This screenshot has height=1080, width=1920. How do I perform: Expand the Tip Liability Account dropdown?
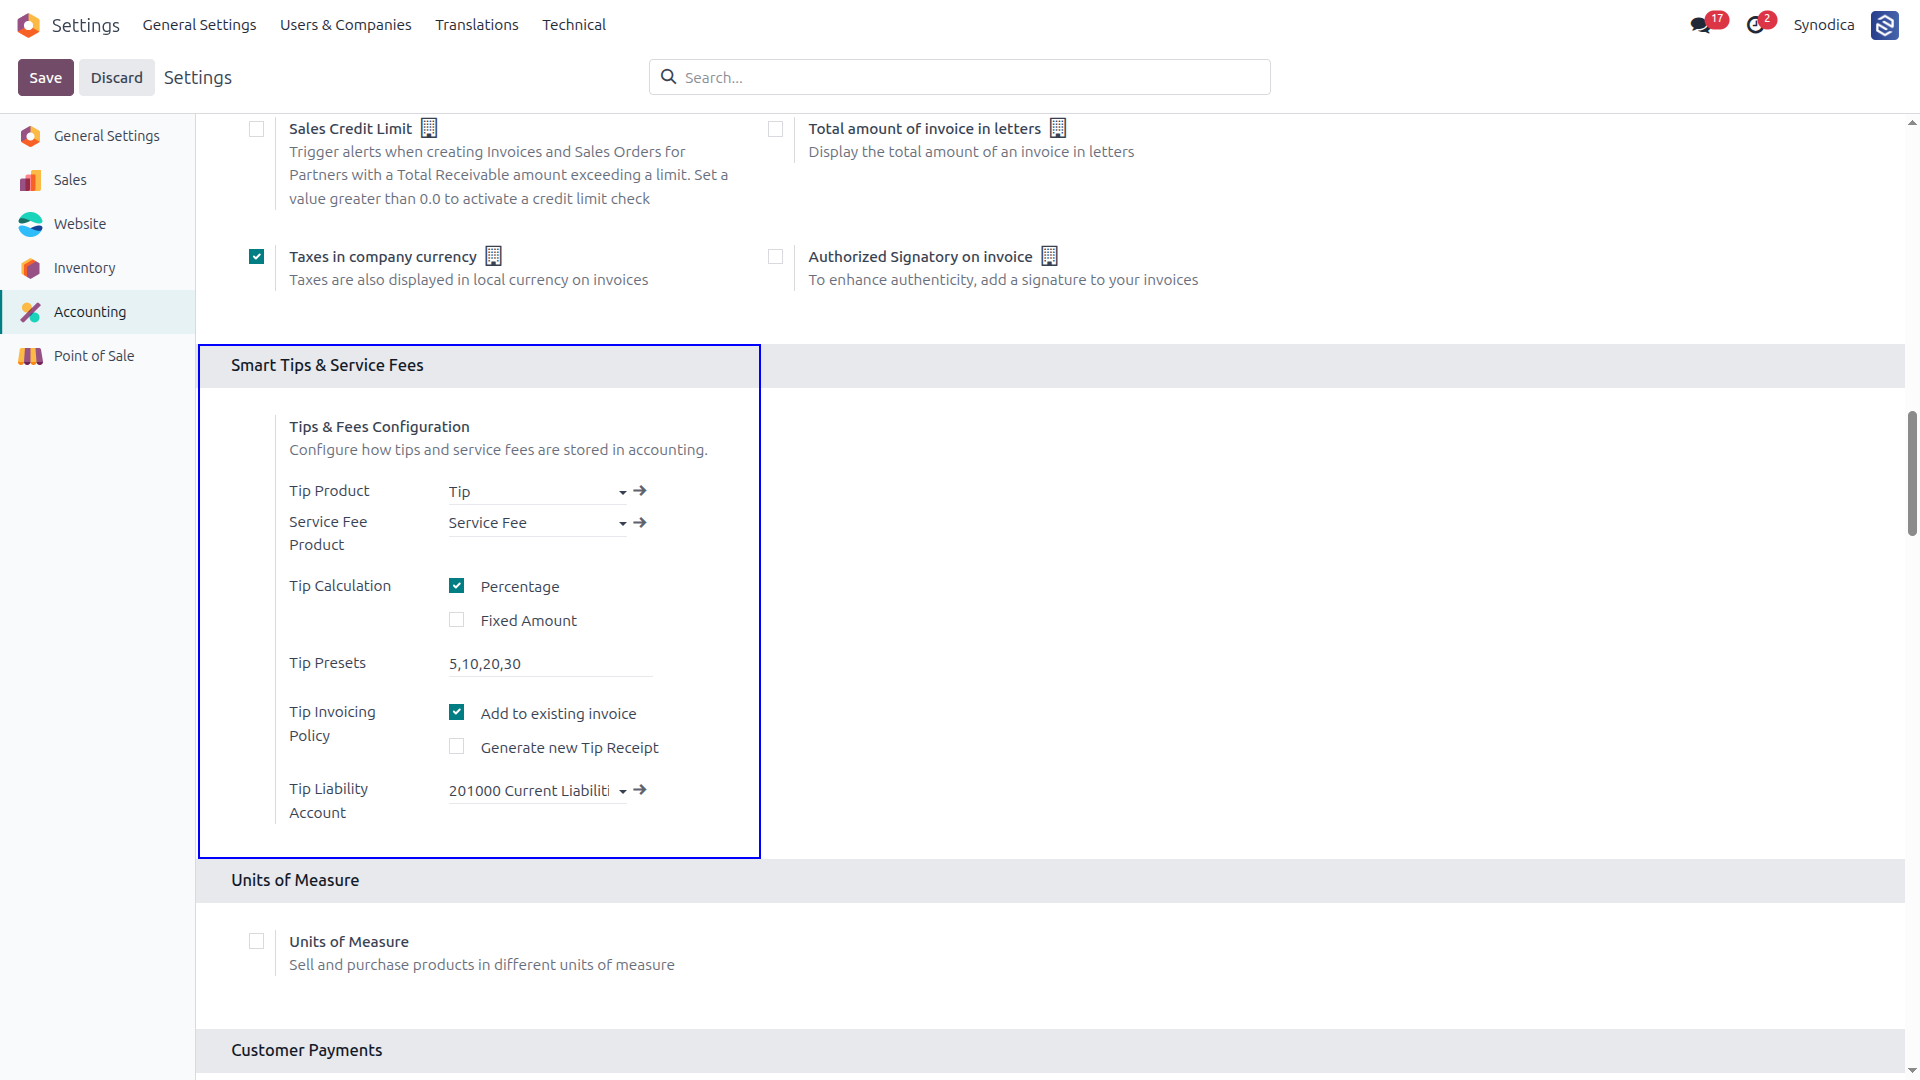tap(622, 791)
